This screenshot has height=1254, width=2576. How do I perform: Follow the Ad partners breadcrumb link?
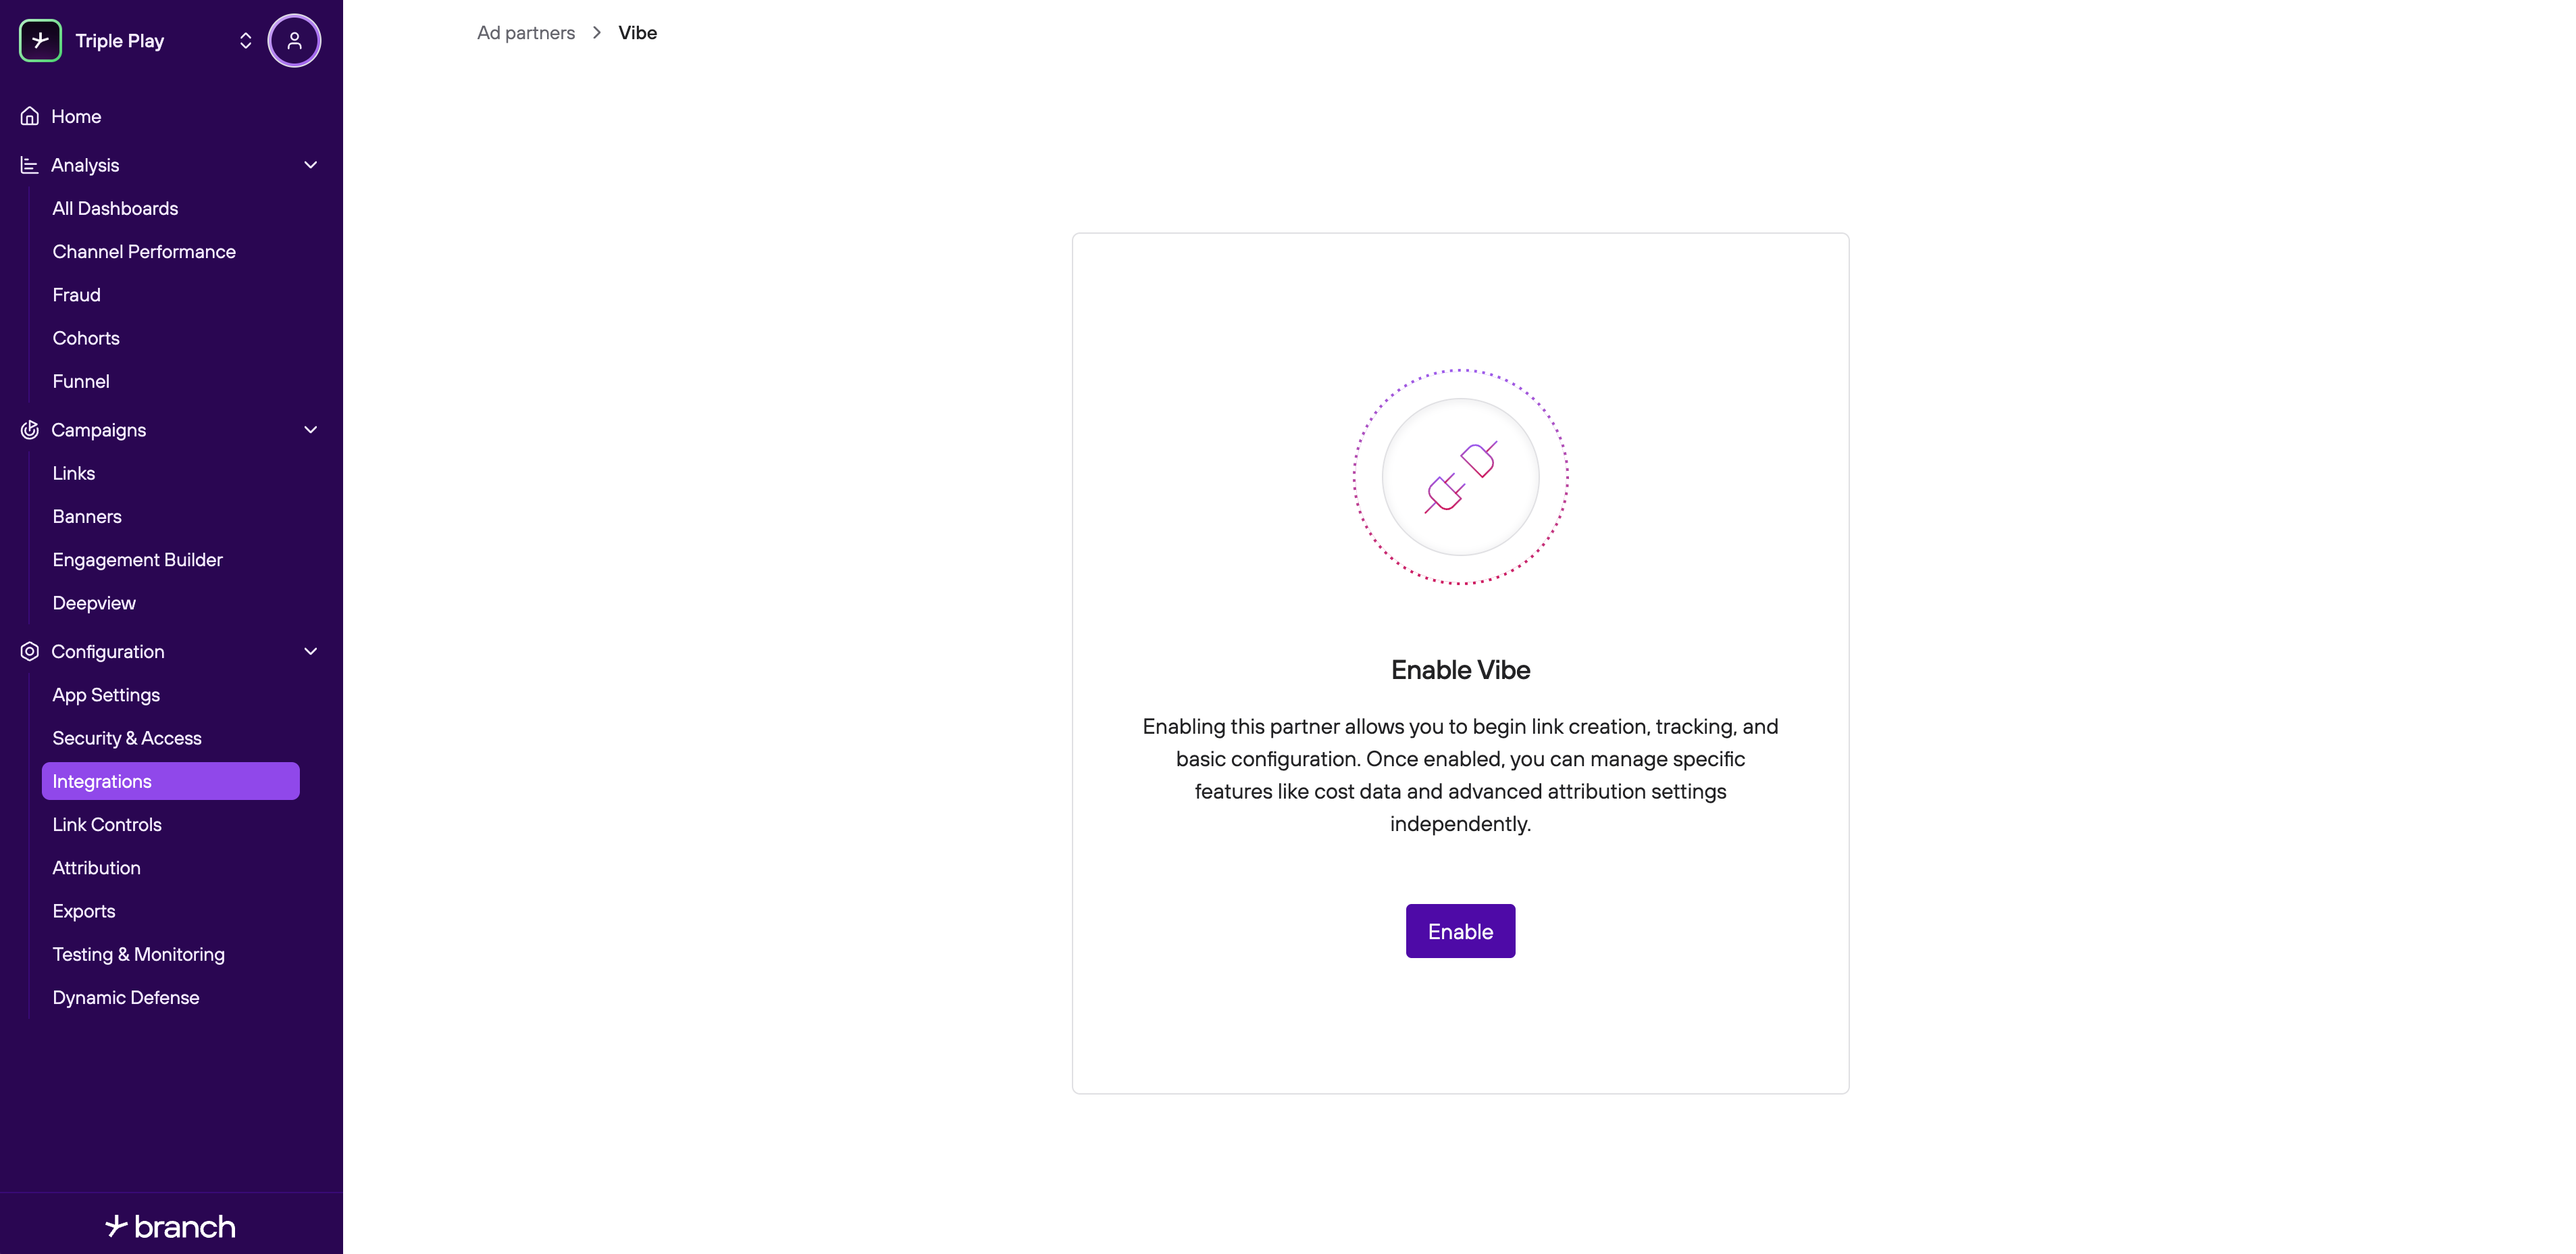[526, 33]
